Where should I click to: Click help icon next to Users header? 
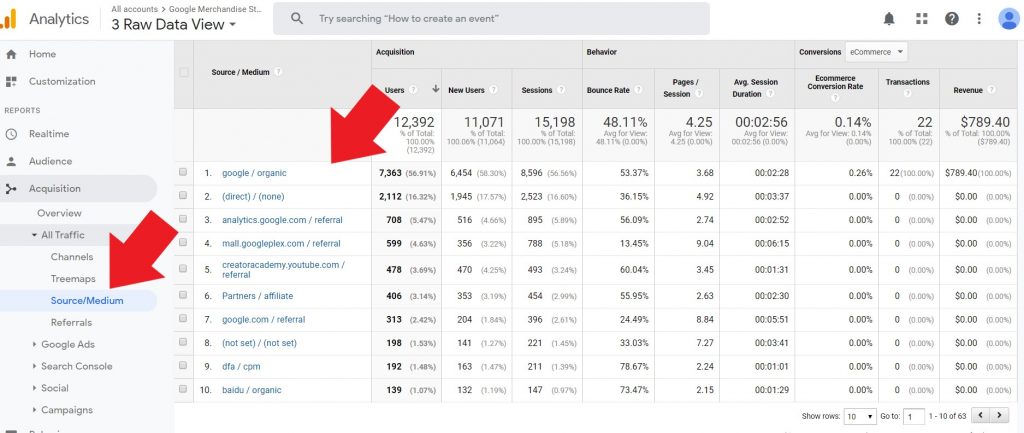[413, 90]
